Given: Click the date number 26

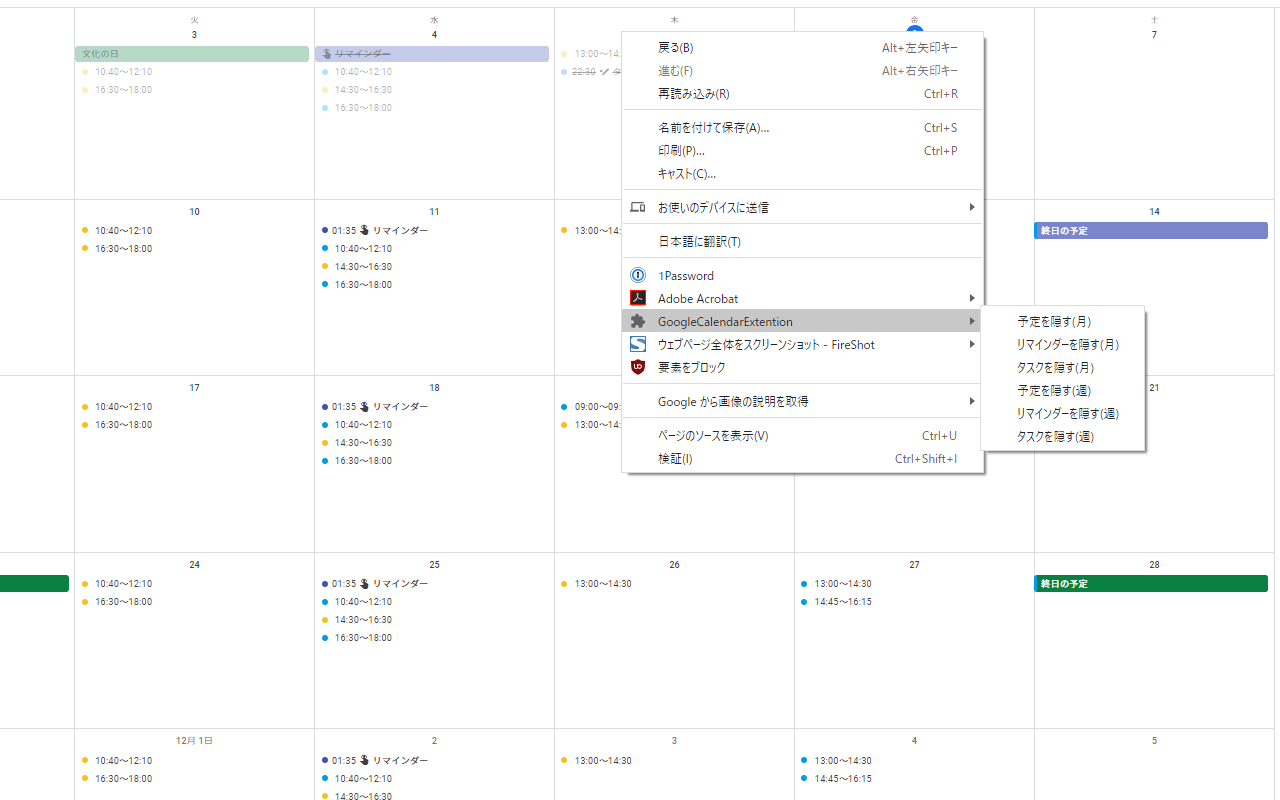Looking at the screenshot, I should tap(674, 565).
